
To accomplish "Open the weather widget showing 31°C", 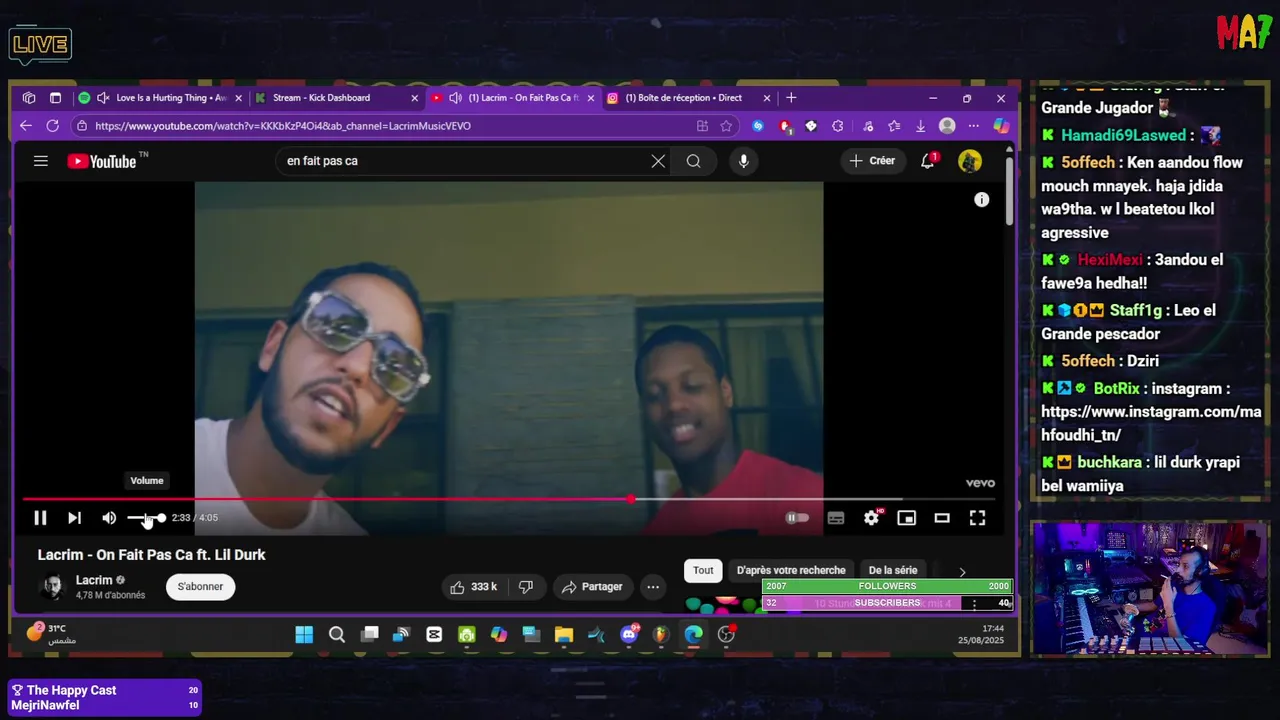I will 50,634.
